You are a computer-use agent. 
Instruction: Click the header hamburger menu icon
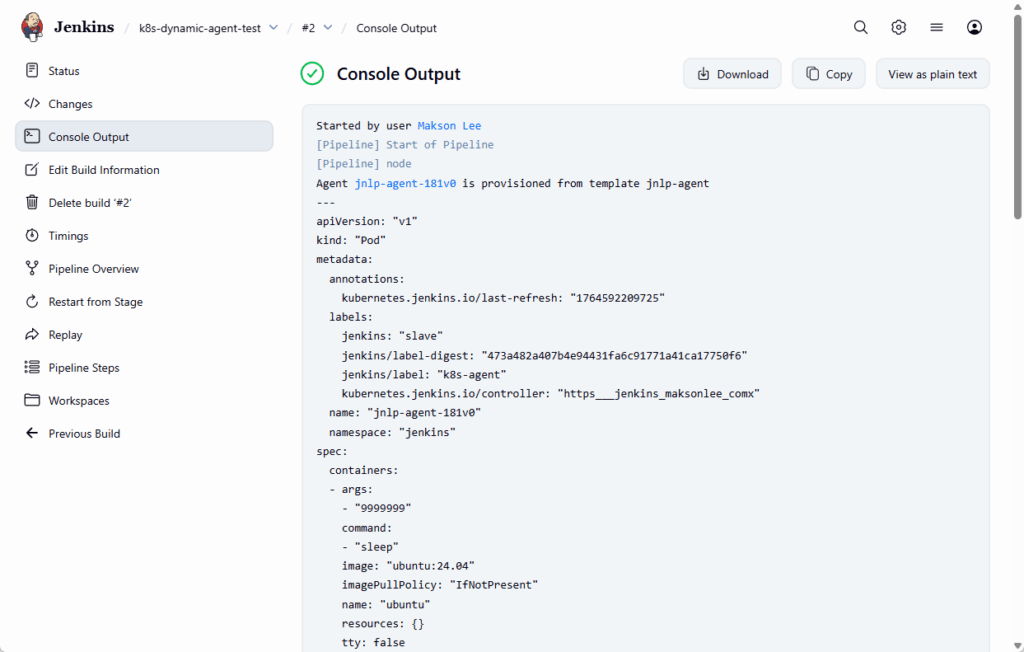(936, 28)
